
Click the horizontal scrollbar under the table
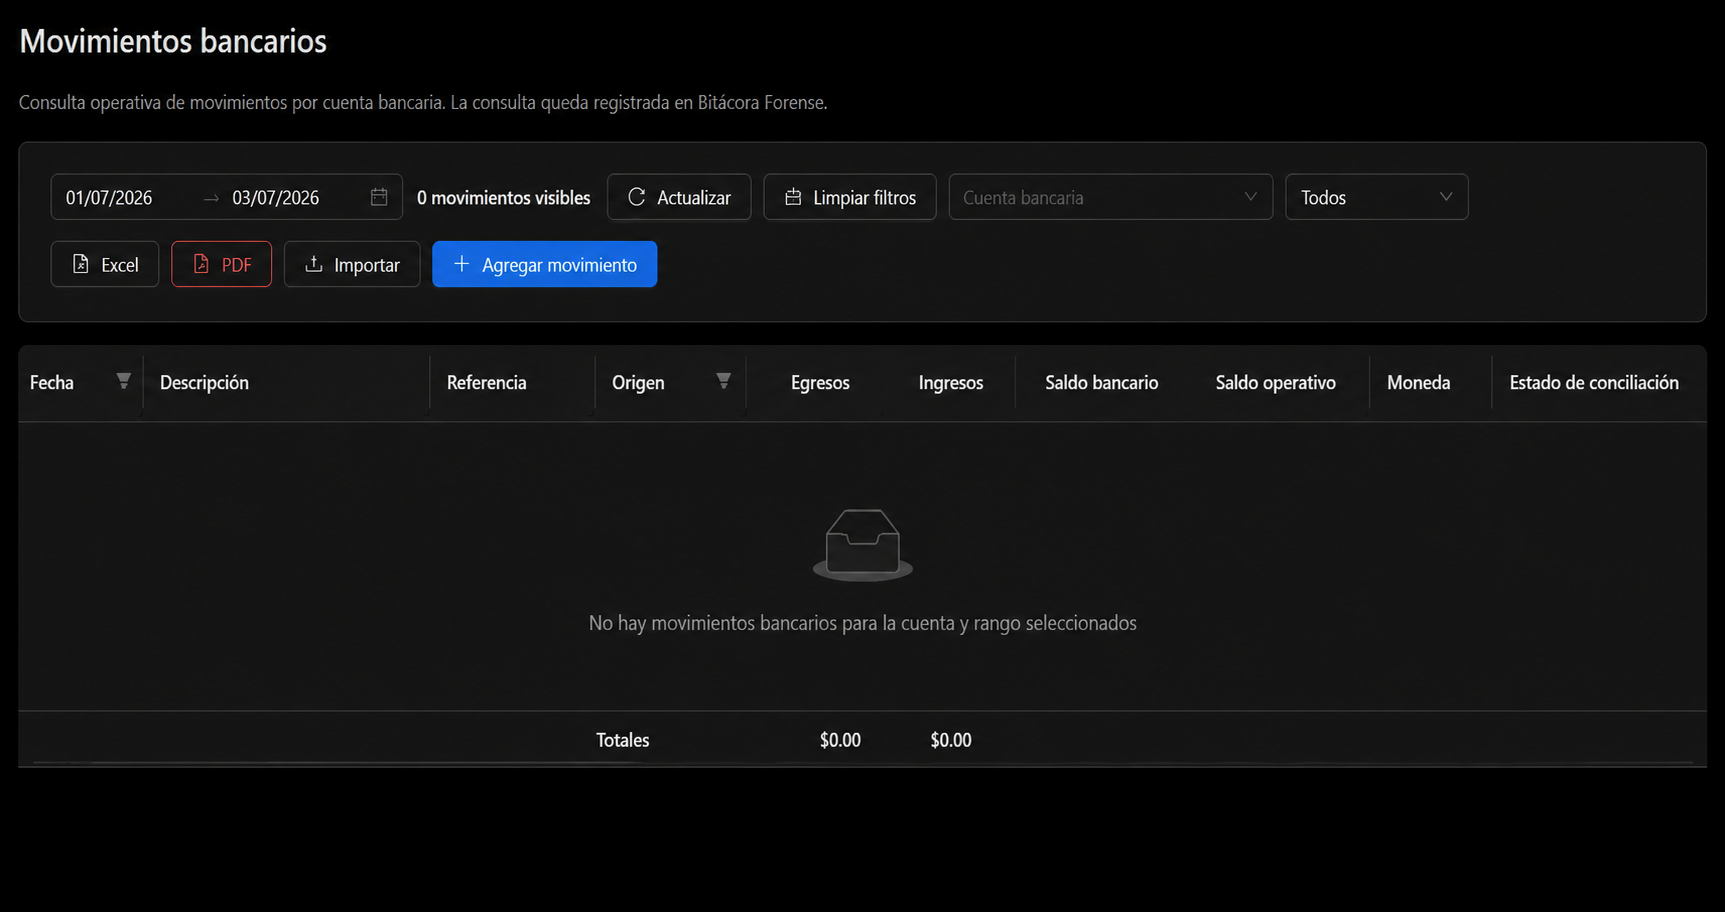pyautogui.click(x=862, y=763)
